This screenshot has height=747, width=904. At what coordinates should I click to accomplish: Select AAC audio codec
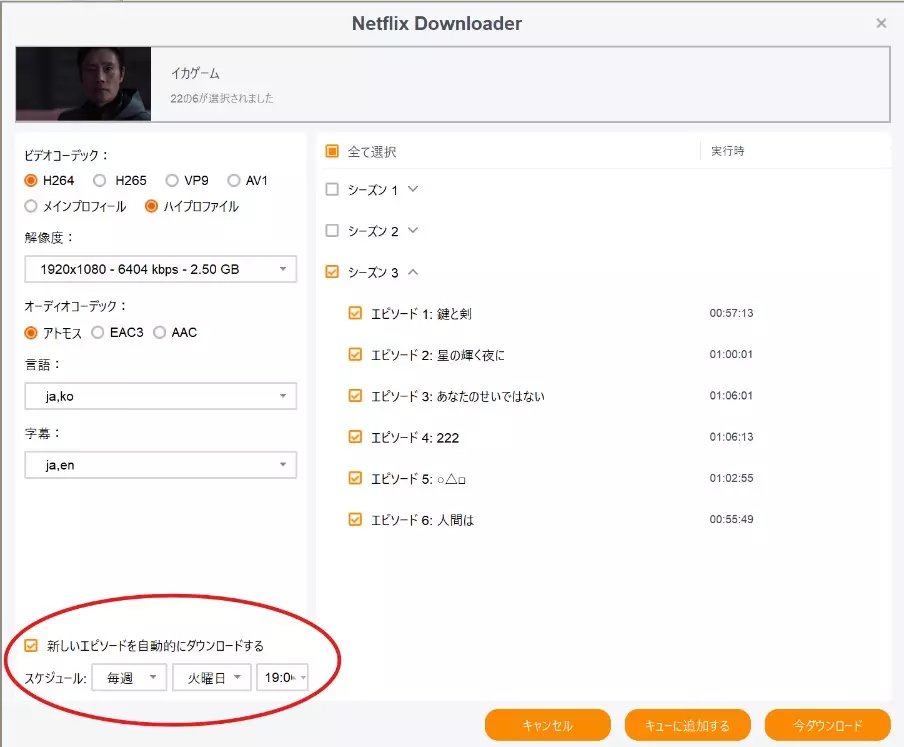(160, 333)
